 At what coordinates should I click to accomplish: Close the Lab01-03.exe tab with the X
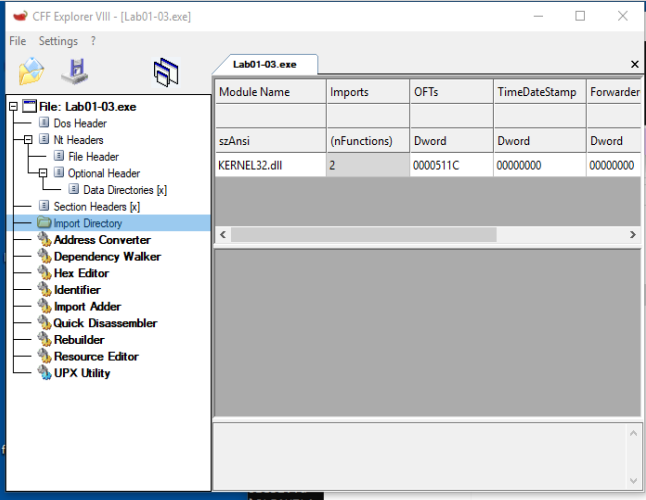[x=634, y=64]
